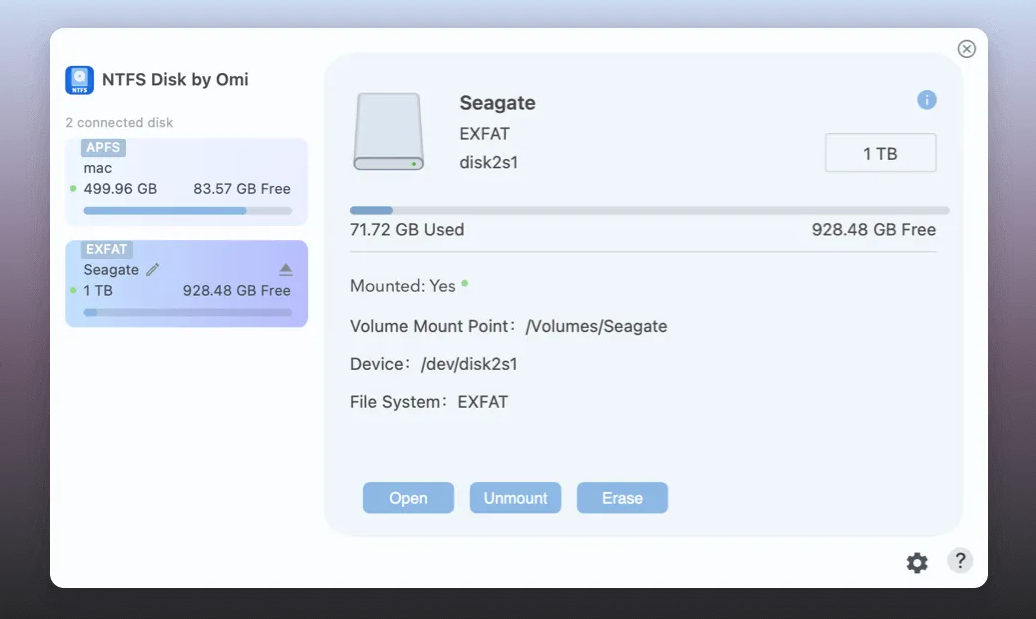Click the Unmount button
The image size is (1036, 619).
(x=515, y=498)
